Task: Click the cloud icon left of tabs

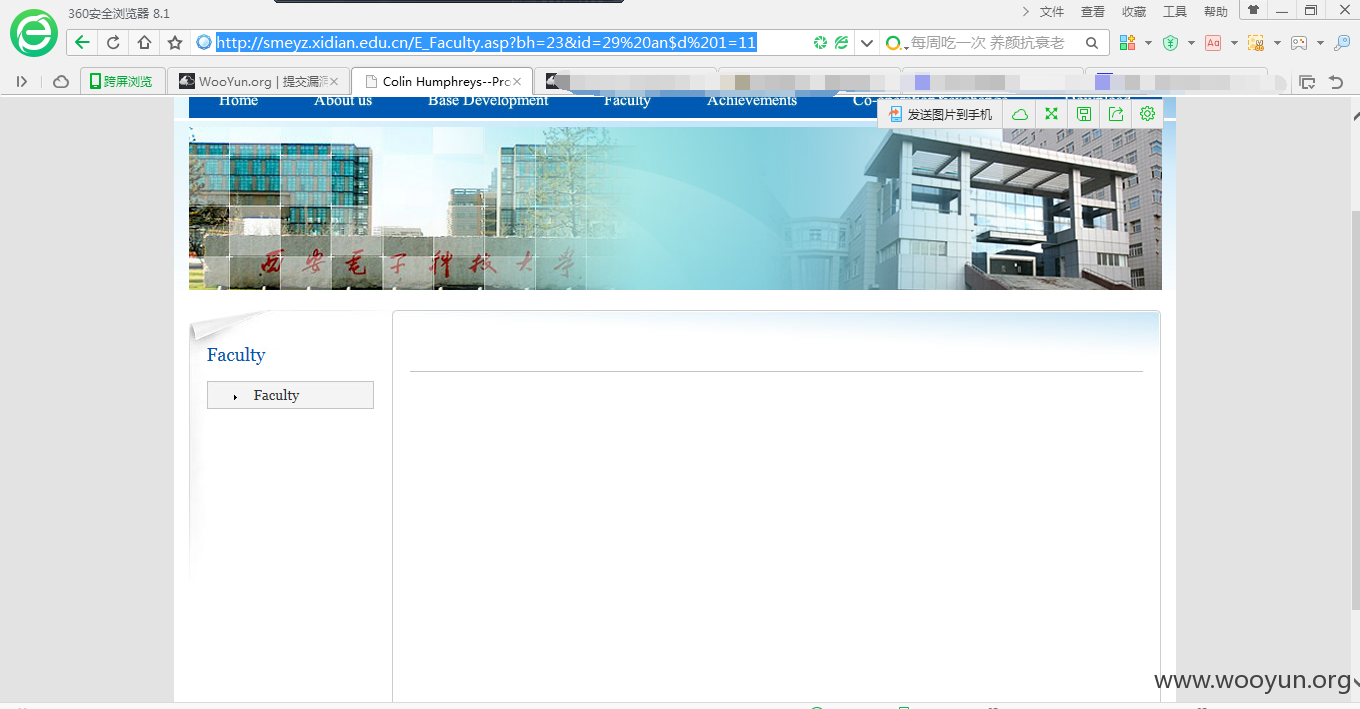Action: click(61, 81)
